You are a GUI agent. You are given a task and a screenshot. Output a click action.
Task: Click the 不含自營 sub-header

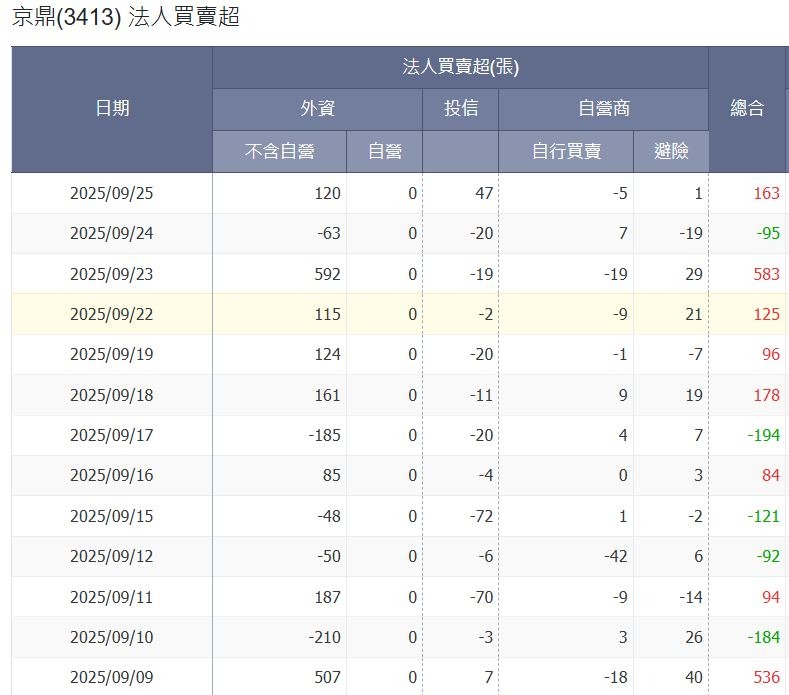click(279, 151)
